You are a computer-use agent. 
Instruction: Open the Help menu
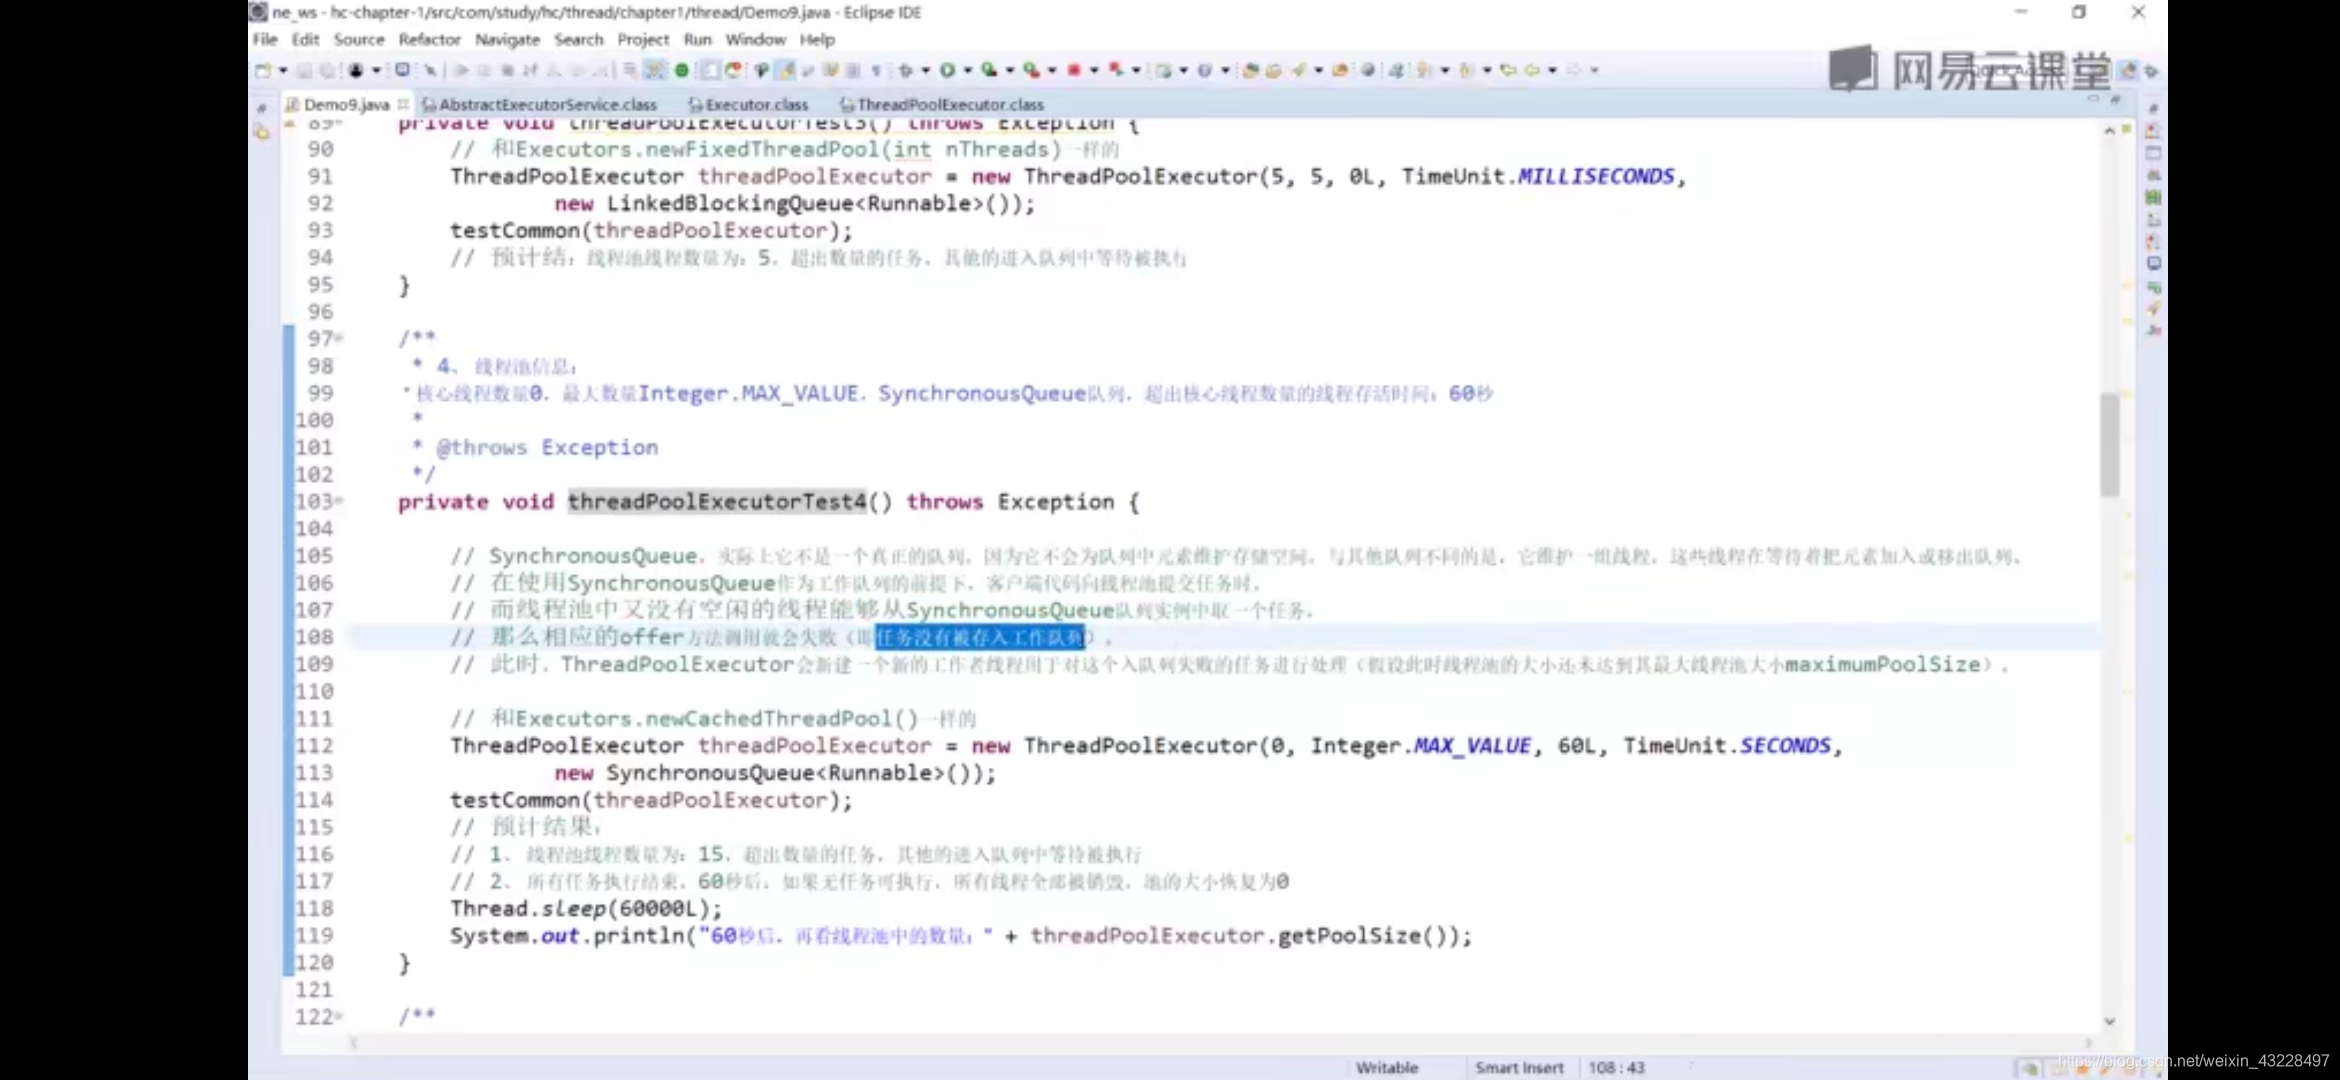click(817, 39)
